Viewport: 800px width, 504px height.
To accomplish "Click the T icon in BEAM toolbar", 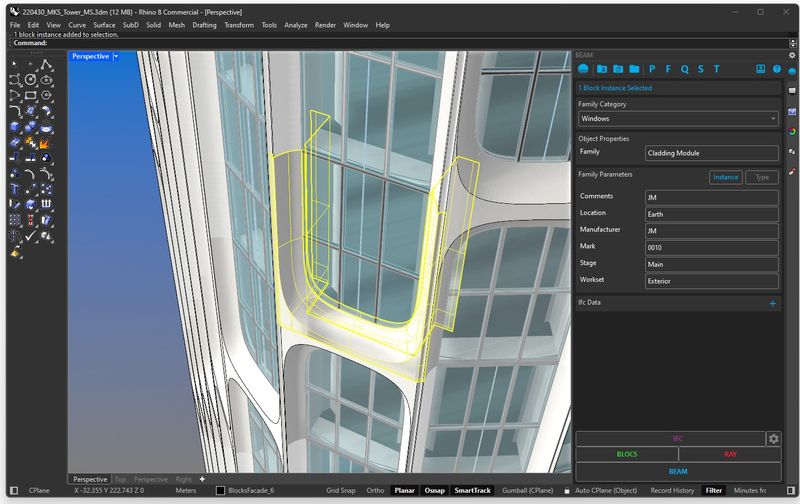I will pos(716,69).
